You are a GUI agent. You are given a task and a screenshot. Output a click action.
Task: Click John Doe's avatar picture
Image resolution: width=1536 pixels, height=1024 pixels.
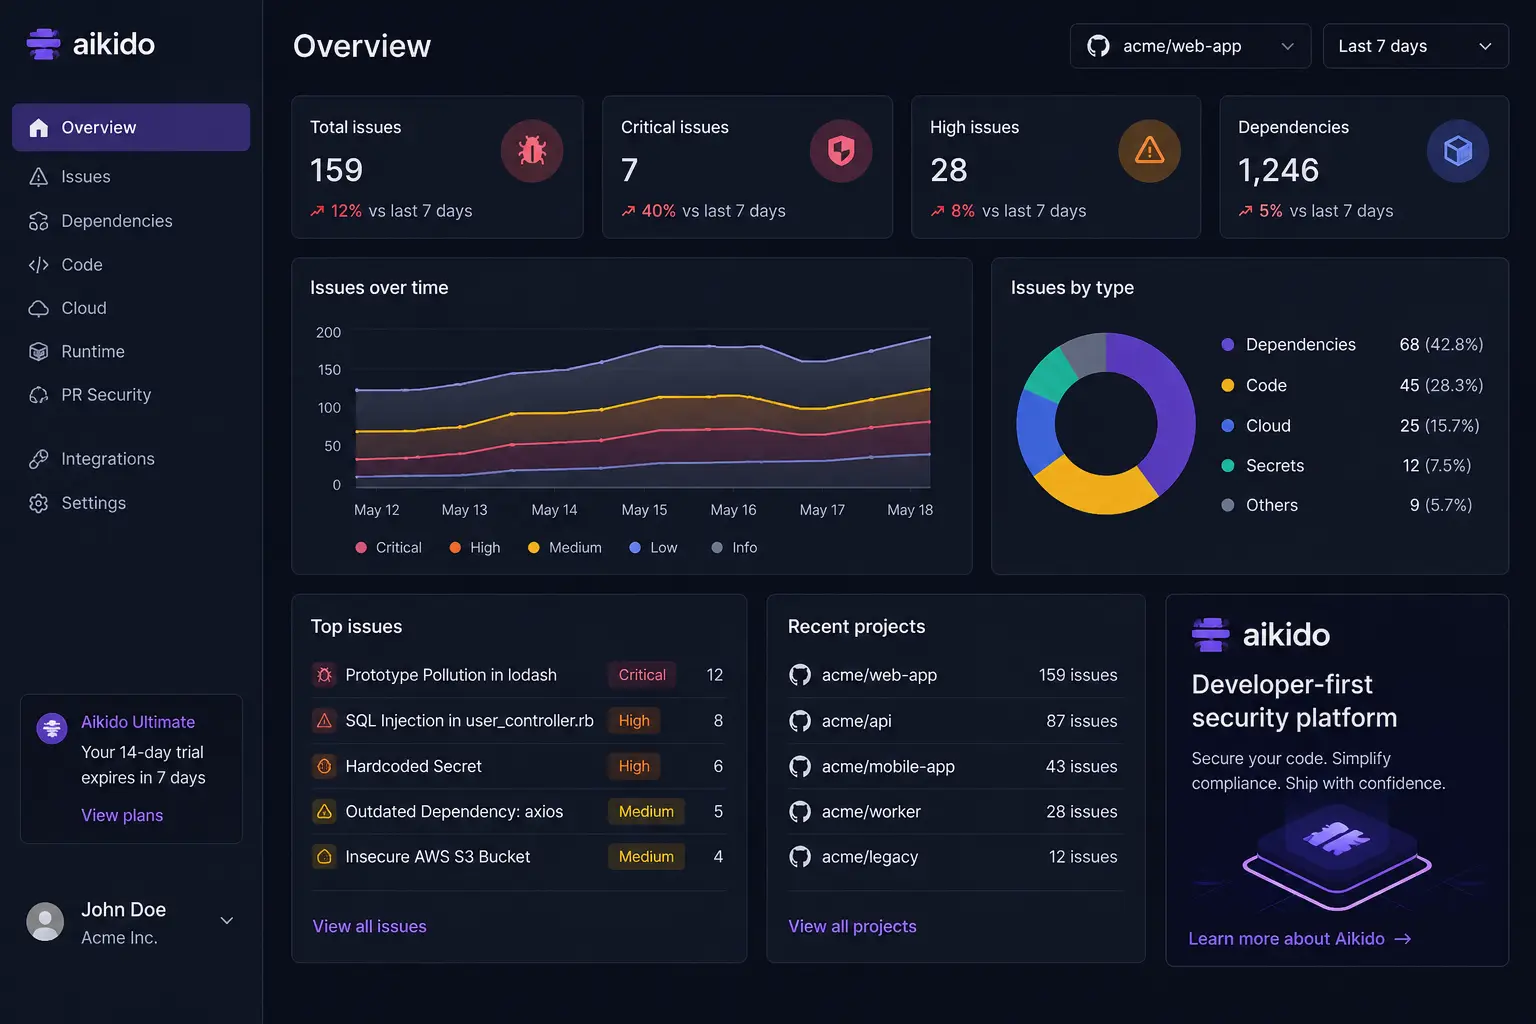click(x=45, y=922)
